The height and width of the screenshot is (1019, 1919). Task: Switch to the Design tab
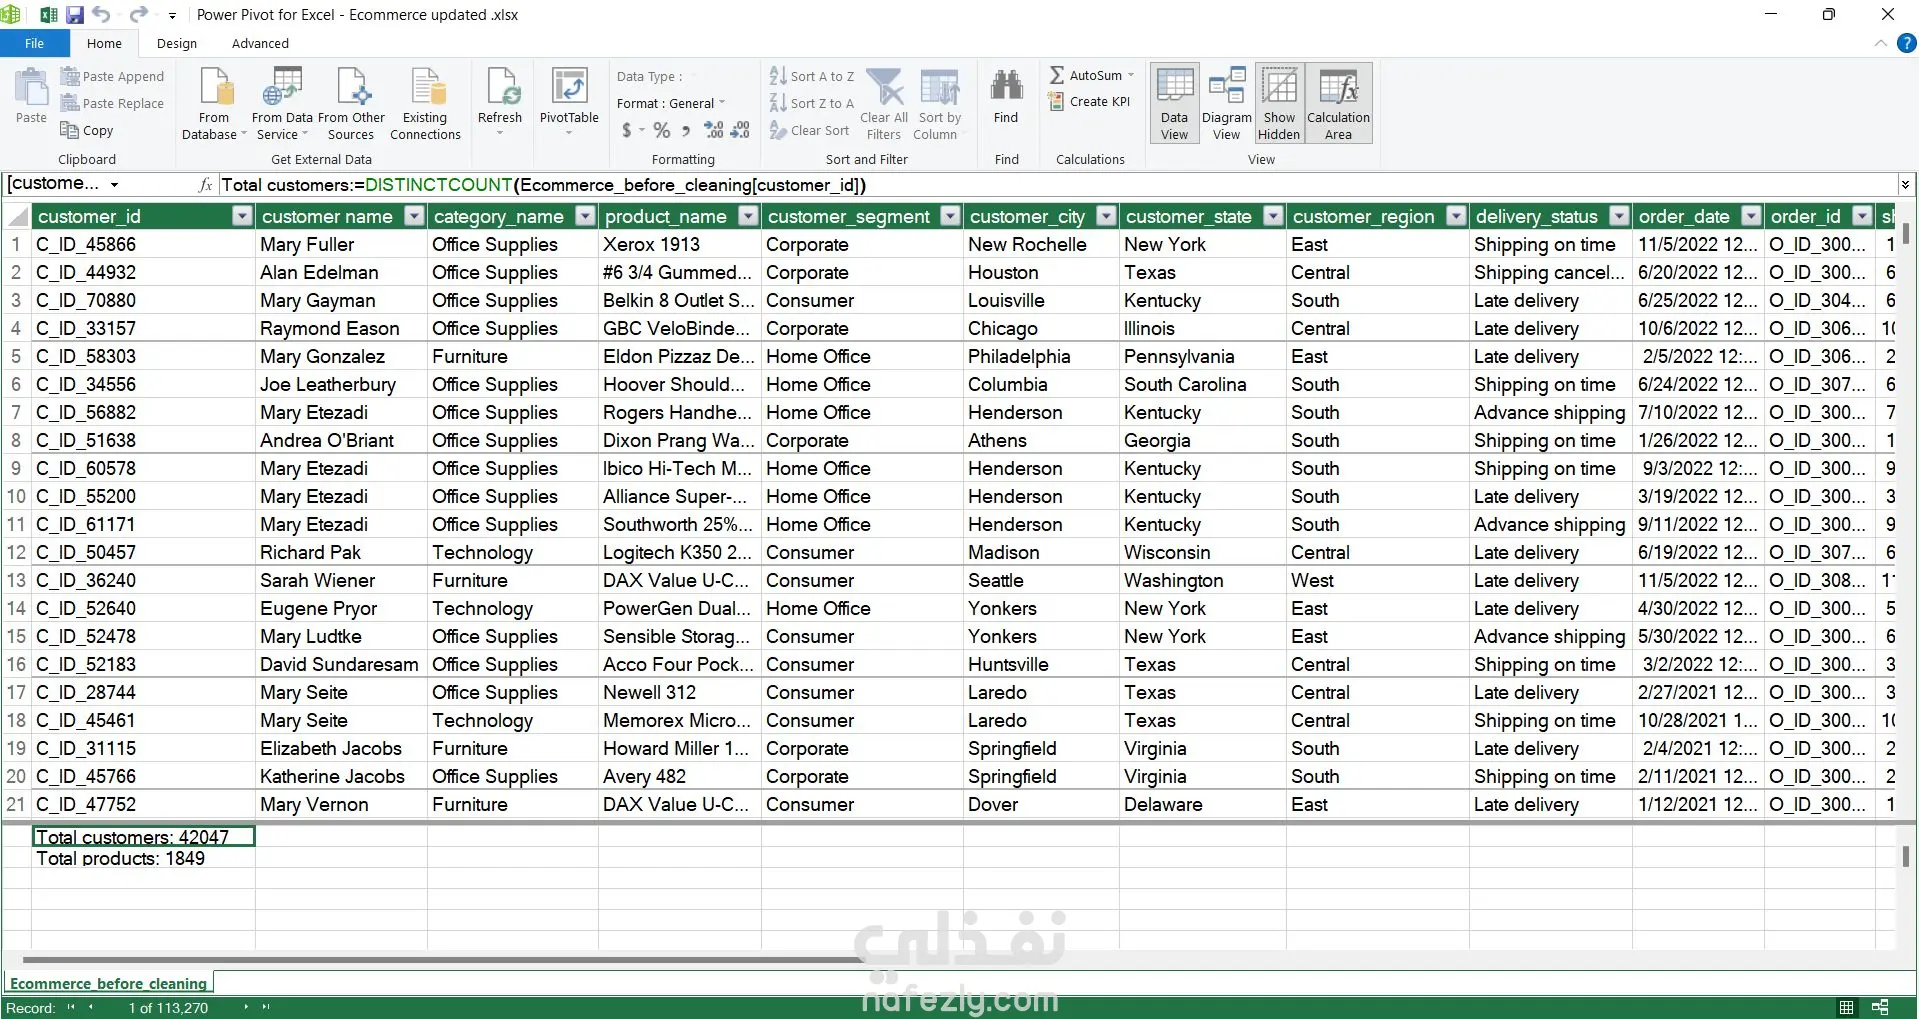177,43
